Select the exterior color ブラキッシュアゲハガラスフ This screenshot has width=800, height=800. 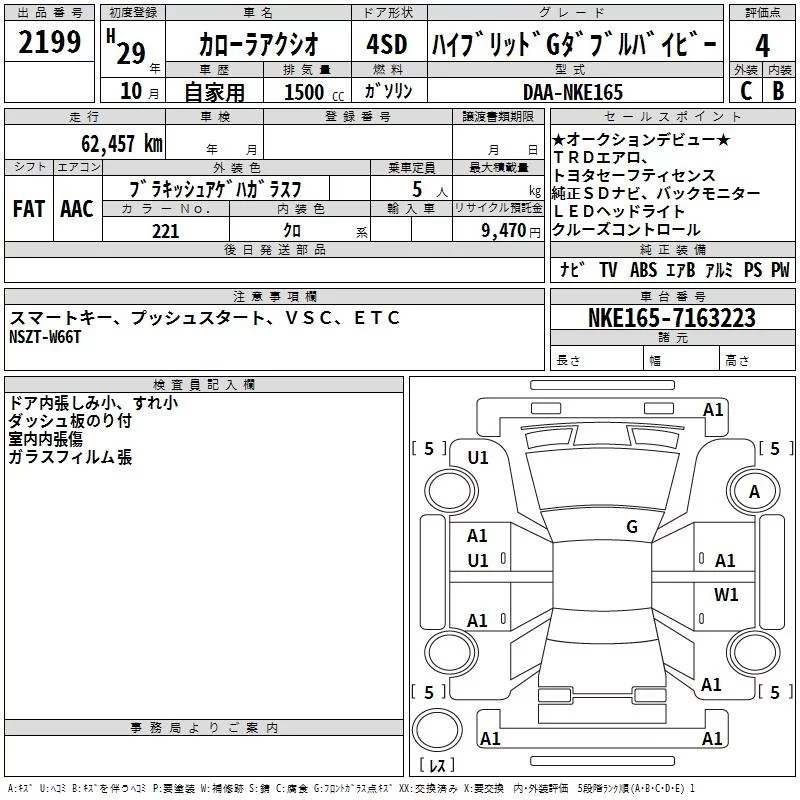click(x=216, y=189)
